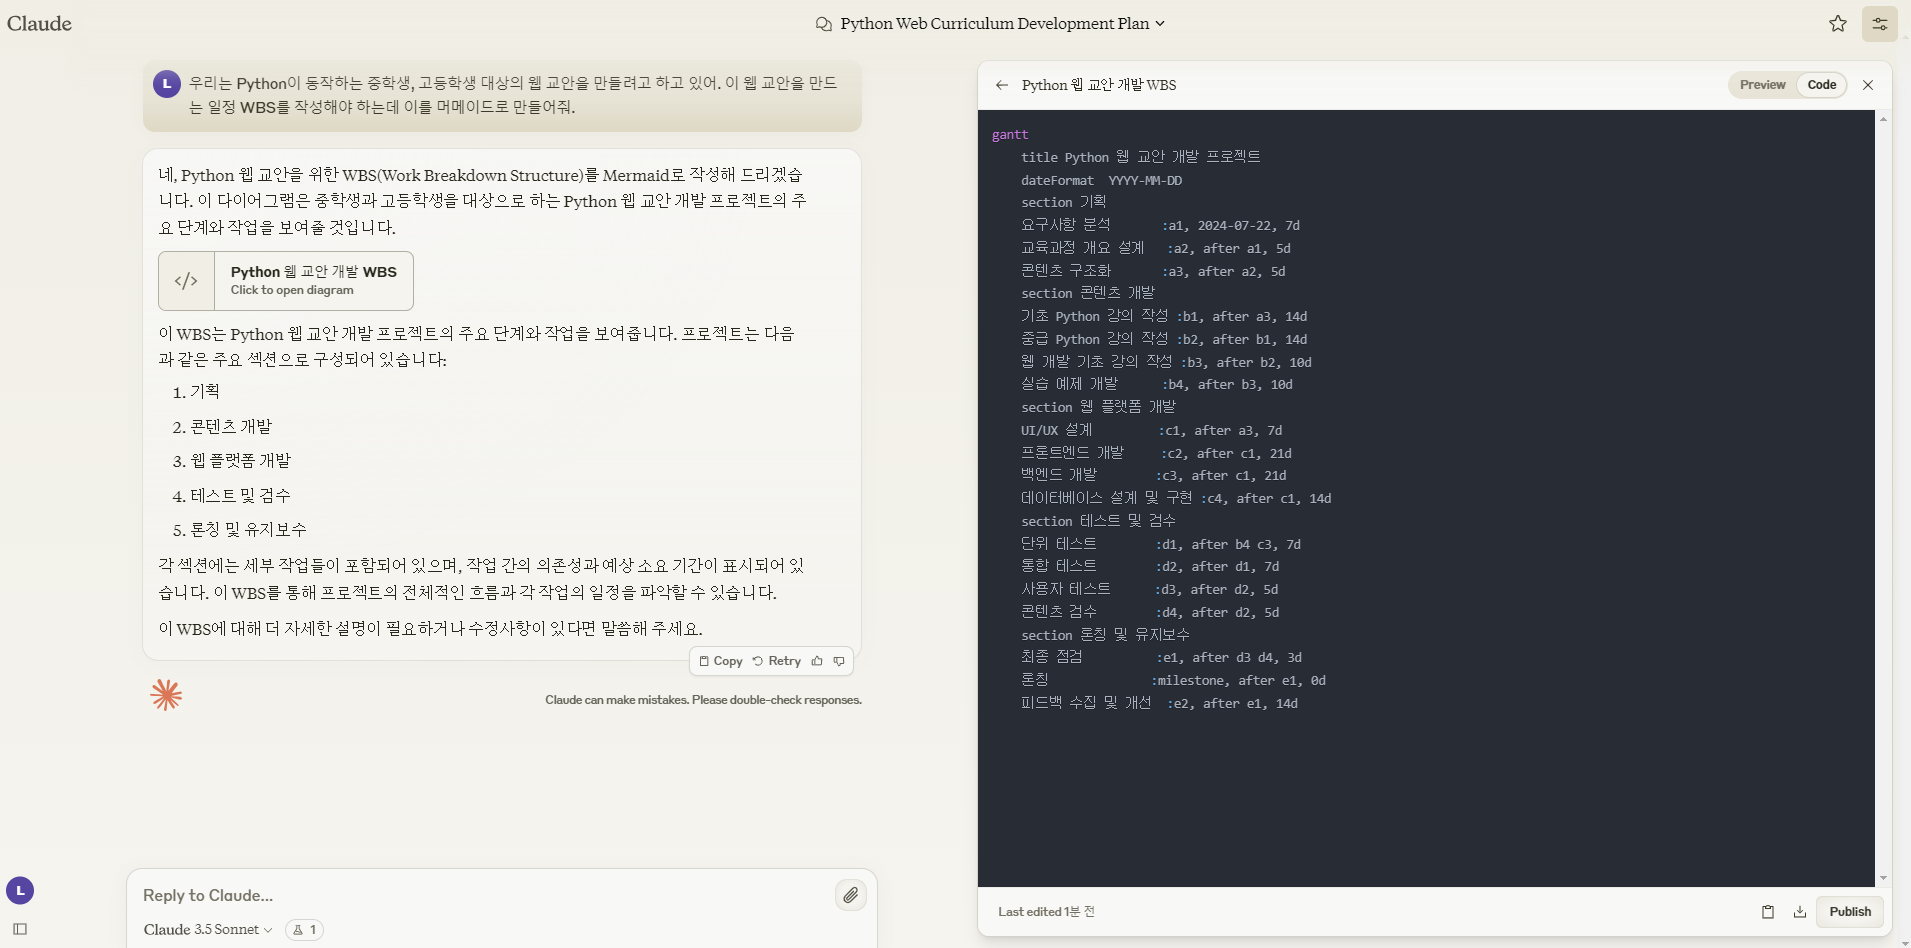Open the style count badge next to model
The height and width of the screenshot is (948, 1911).
(x=304, y=930)
